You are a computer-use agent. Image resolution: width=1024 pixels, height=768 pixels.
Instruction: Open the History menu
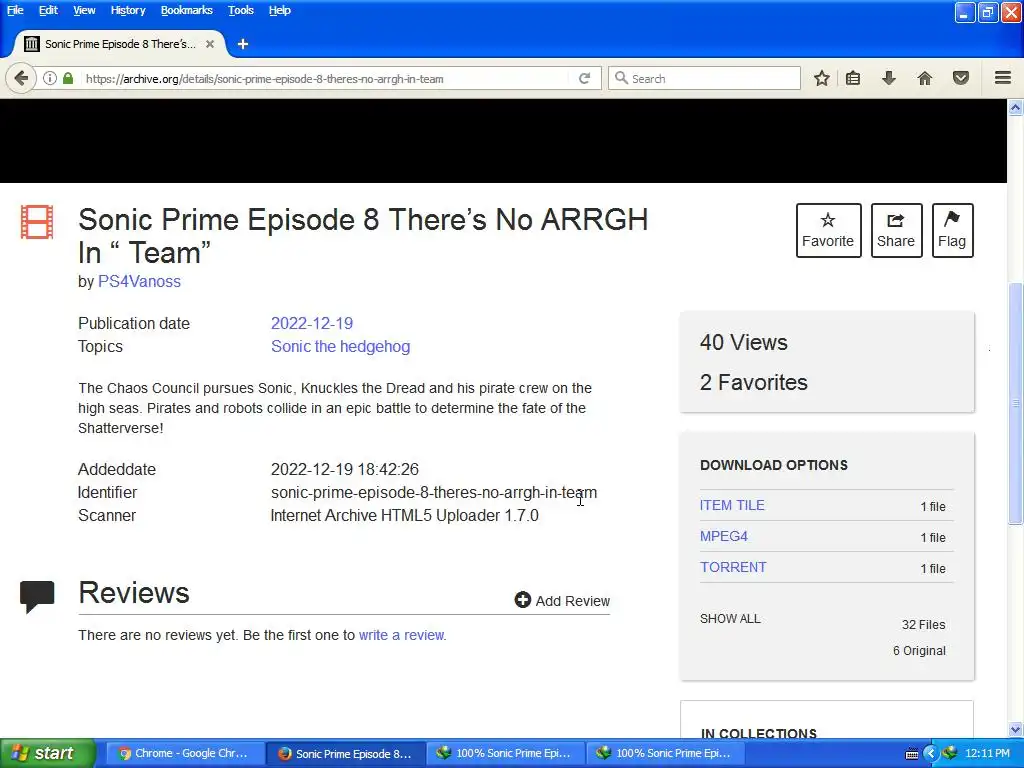click(128, 10)
